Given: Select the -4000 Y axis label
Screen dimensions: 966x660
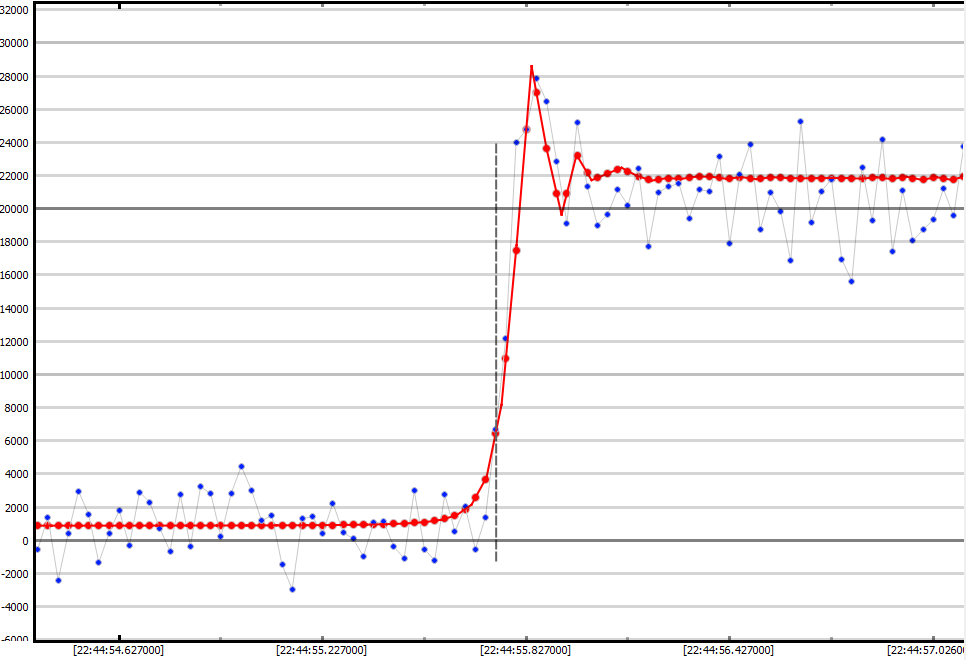Looking at the screenshot, I should [x=16, y=607].
